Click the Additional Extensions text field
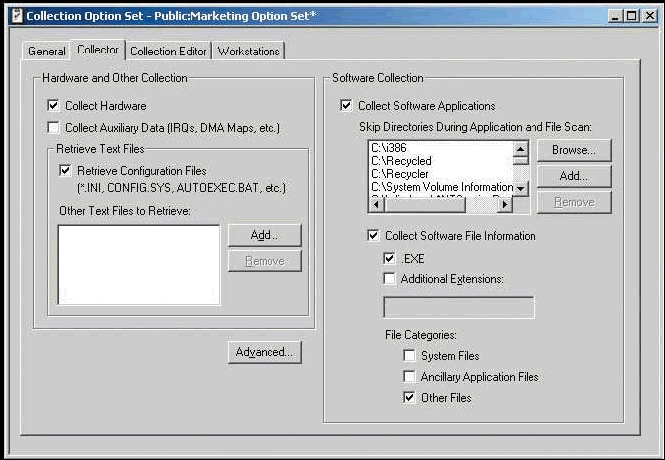The height and width of the screenshot is (460, 665). [x=459, y=307]
